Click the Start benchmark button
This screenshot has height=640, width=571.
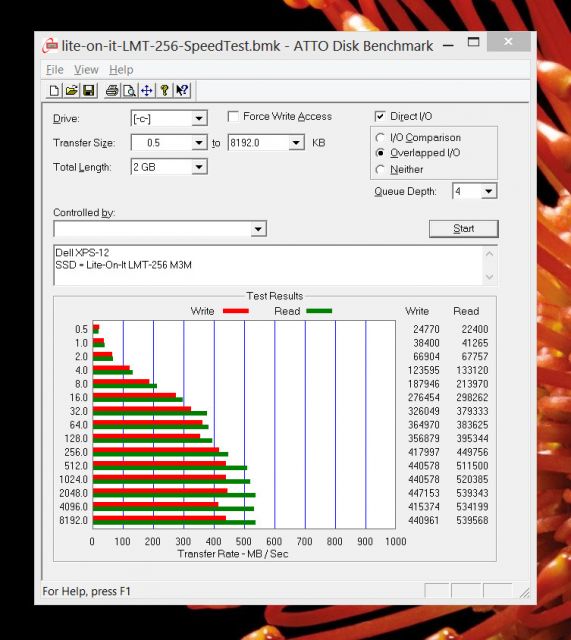464,229
